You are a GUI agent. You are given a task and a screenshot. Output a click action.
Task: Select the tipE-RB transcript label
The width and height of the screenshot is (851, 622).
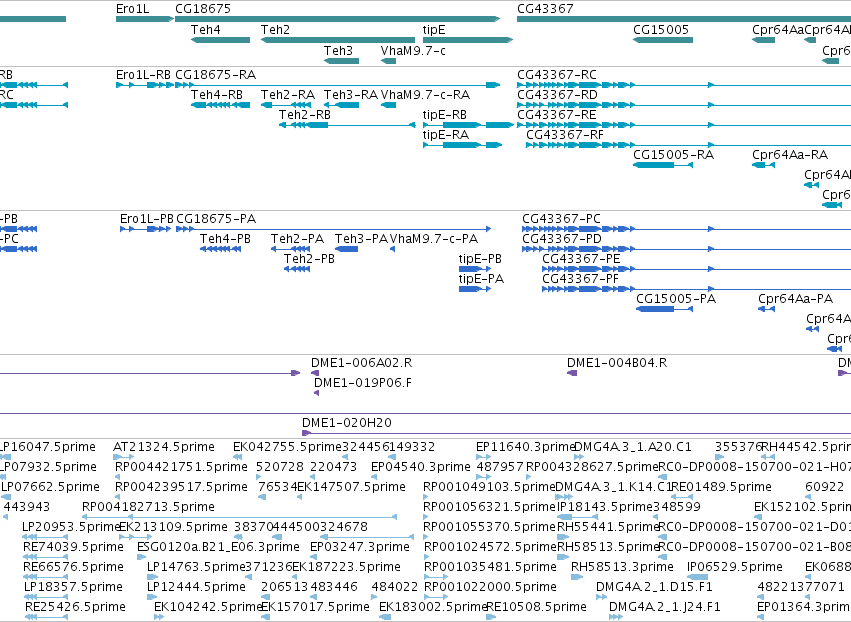445,115
